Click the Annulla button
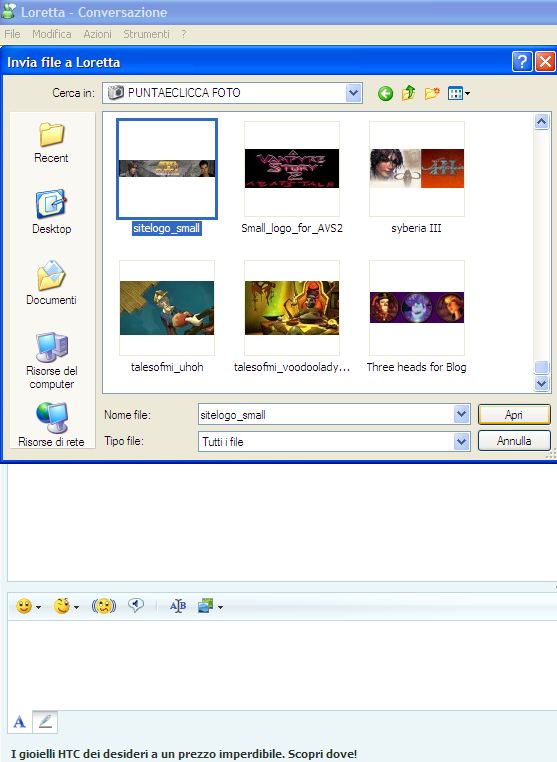This screenshot has width=557, height=762. [514, 441]
